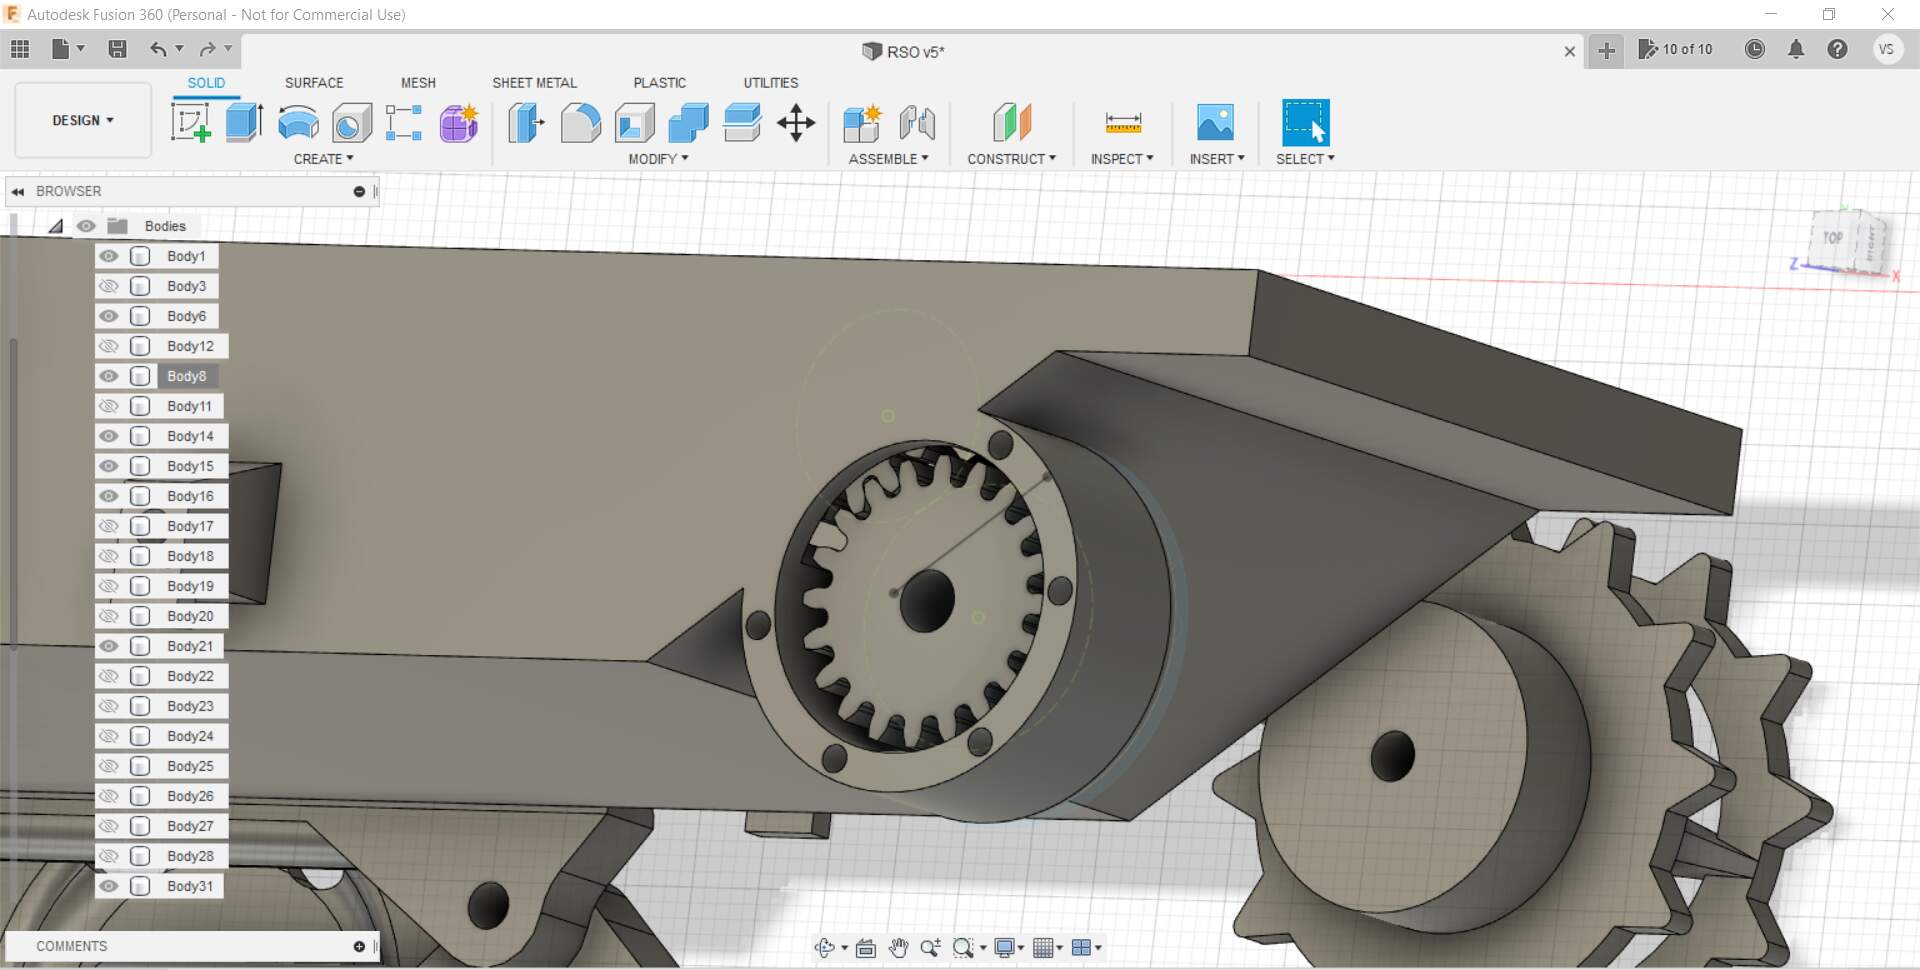Select Body8 in the browser tree
Viewport: 1920px width, 970px height.
coord(187,376)
